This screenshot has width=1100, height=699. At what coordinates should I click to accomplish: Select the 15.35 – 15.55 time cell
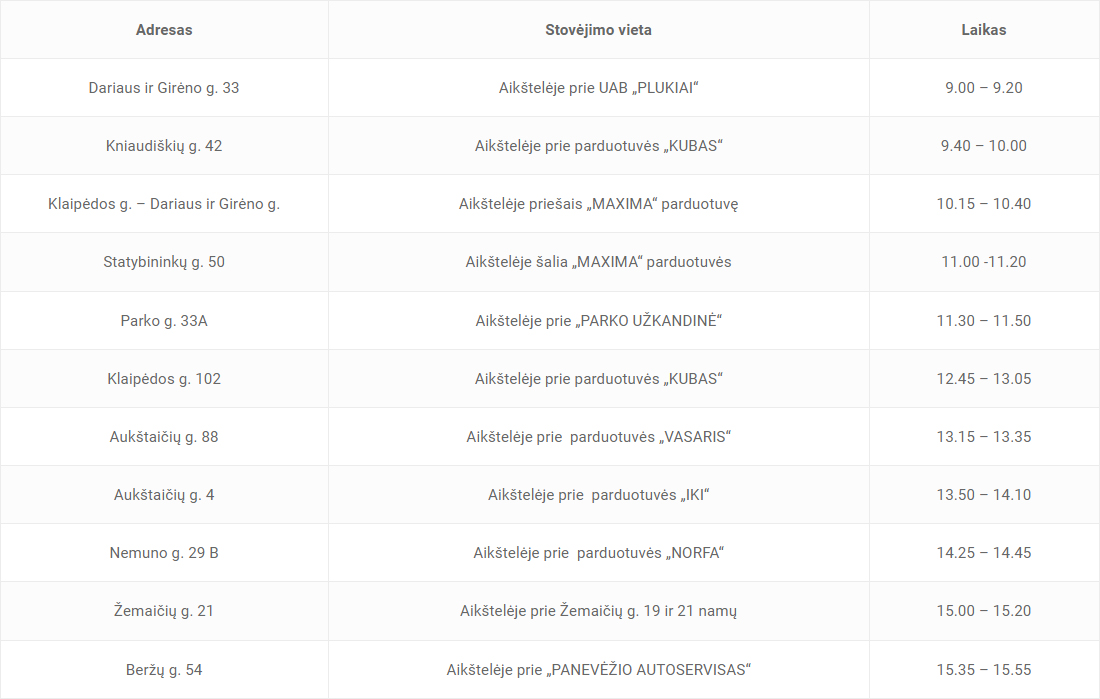click(x=983, y=670)
